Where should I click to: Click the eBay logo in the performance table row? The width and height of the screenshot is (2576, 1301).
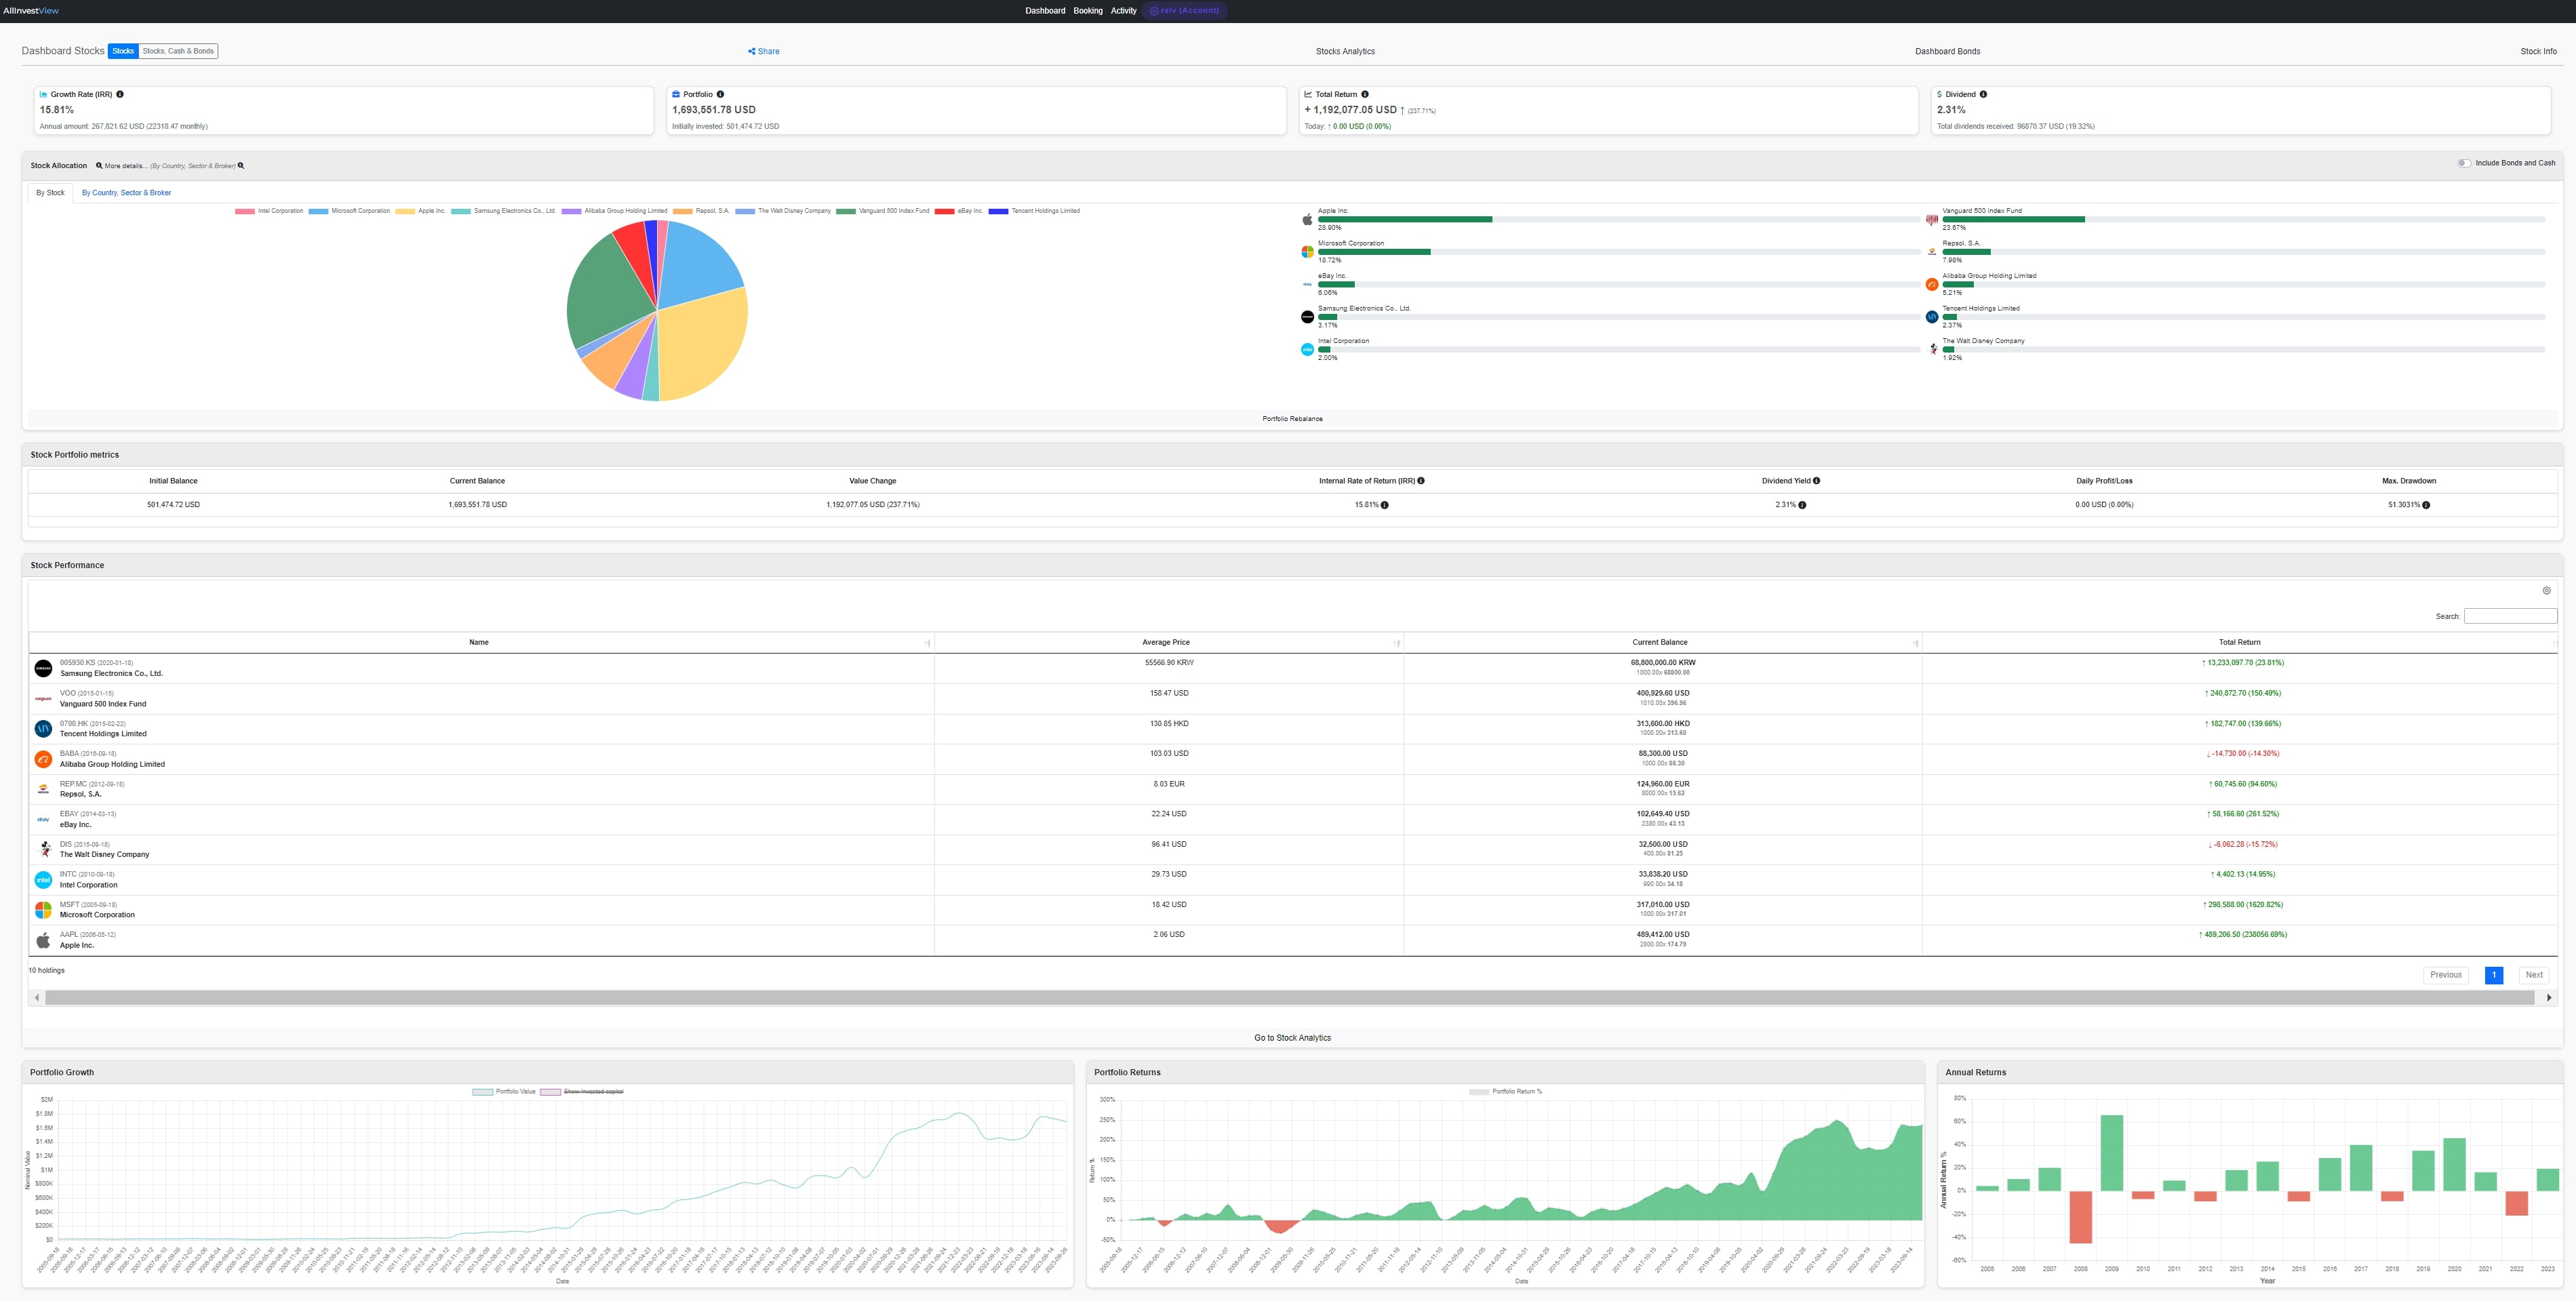coord(43,819)
